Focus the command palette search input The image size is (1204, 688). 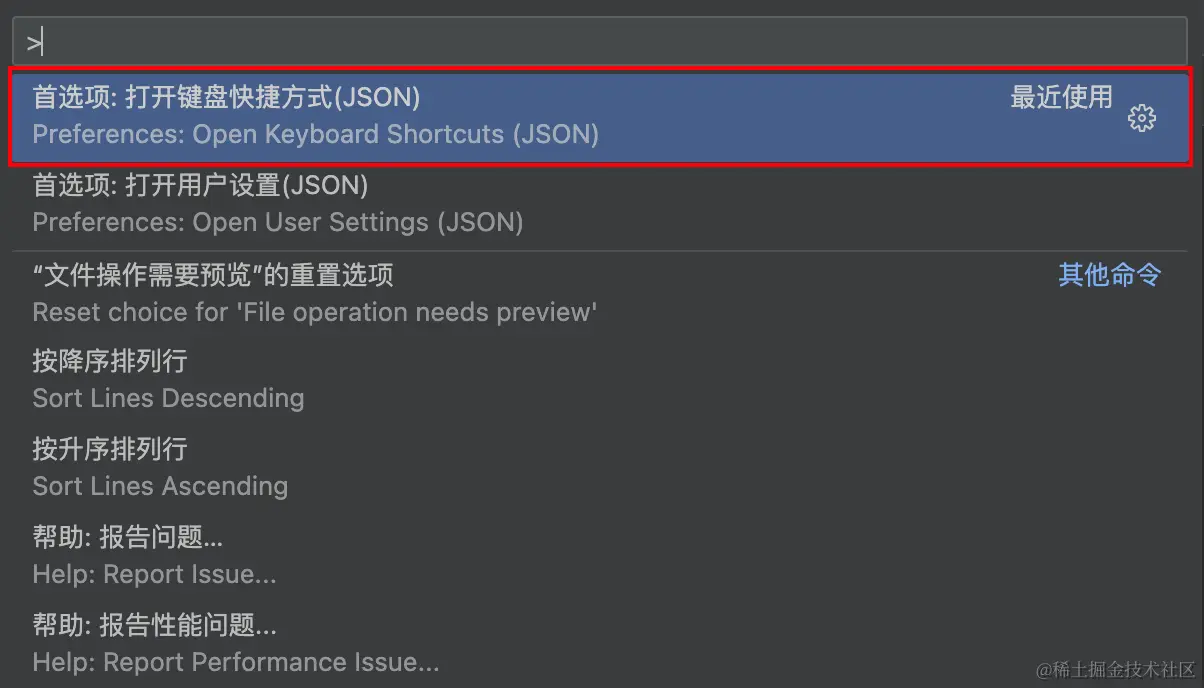(600, 42)
